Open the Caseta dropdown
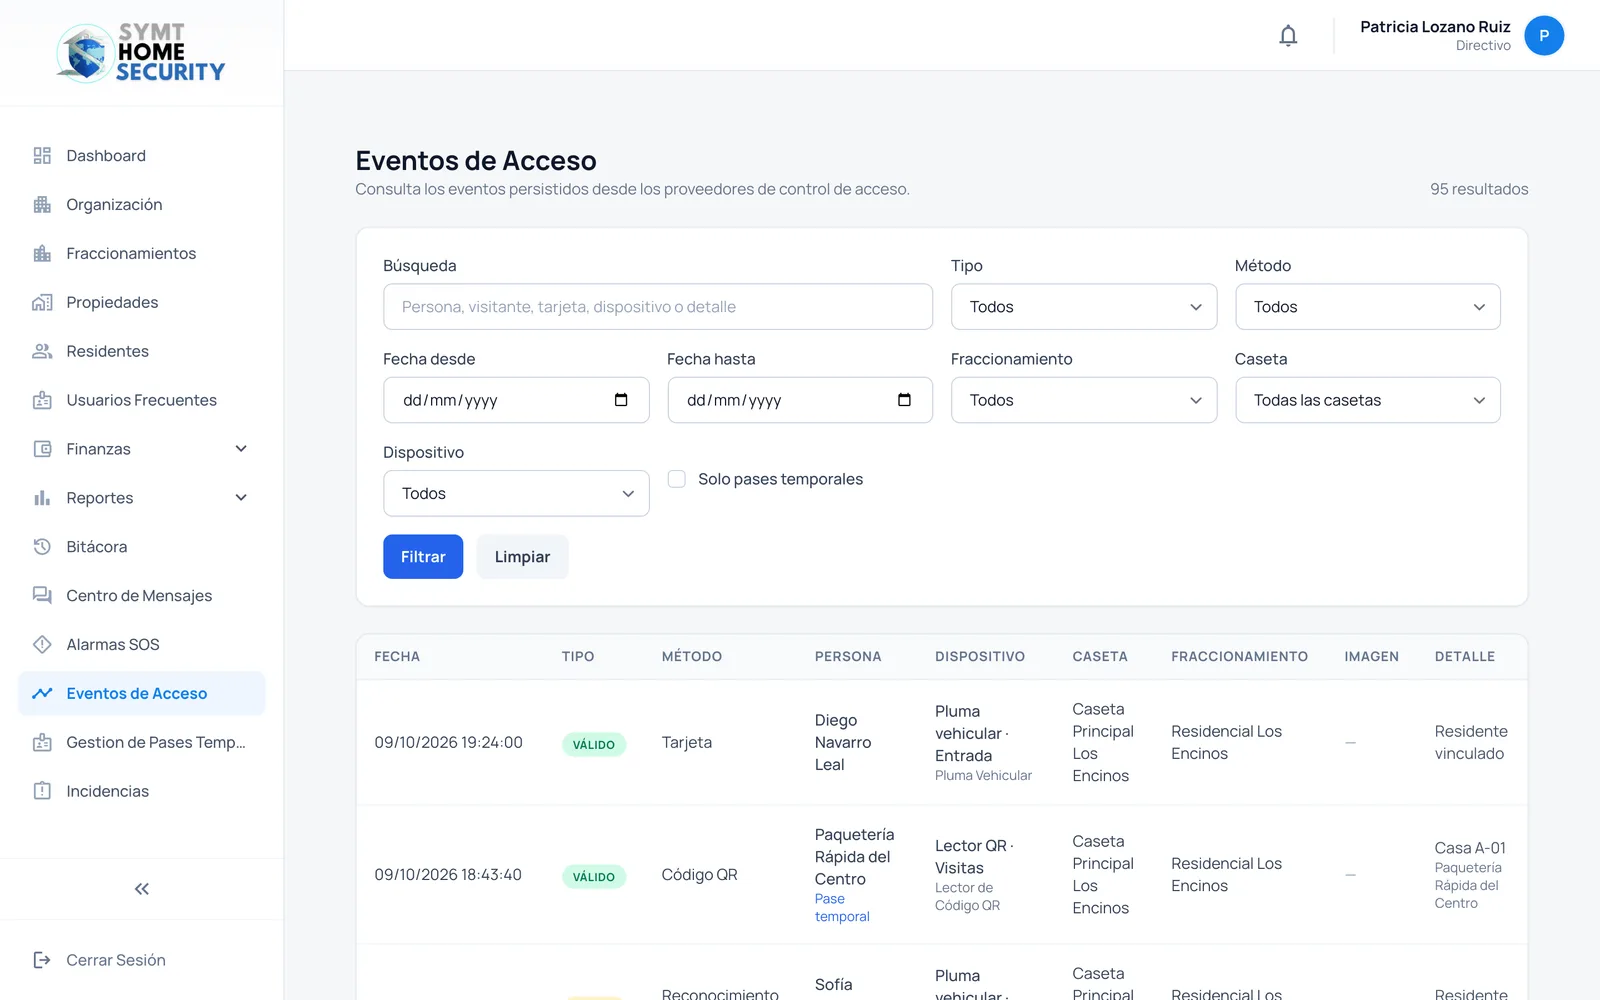This screenshot has height=1000, width=1600. 1368,400
